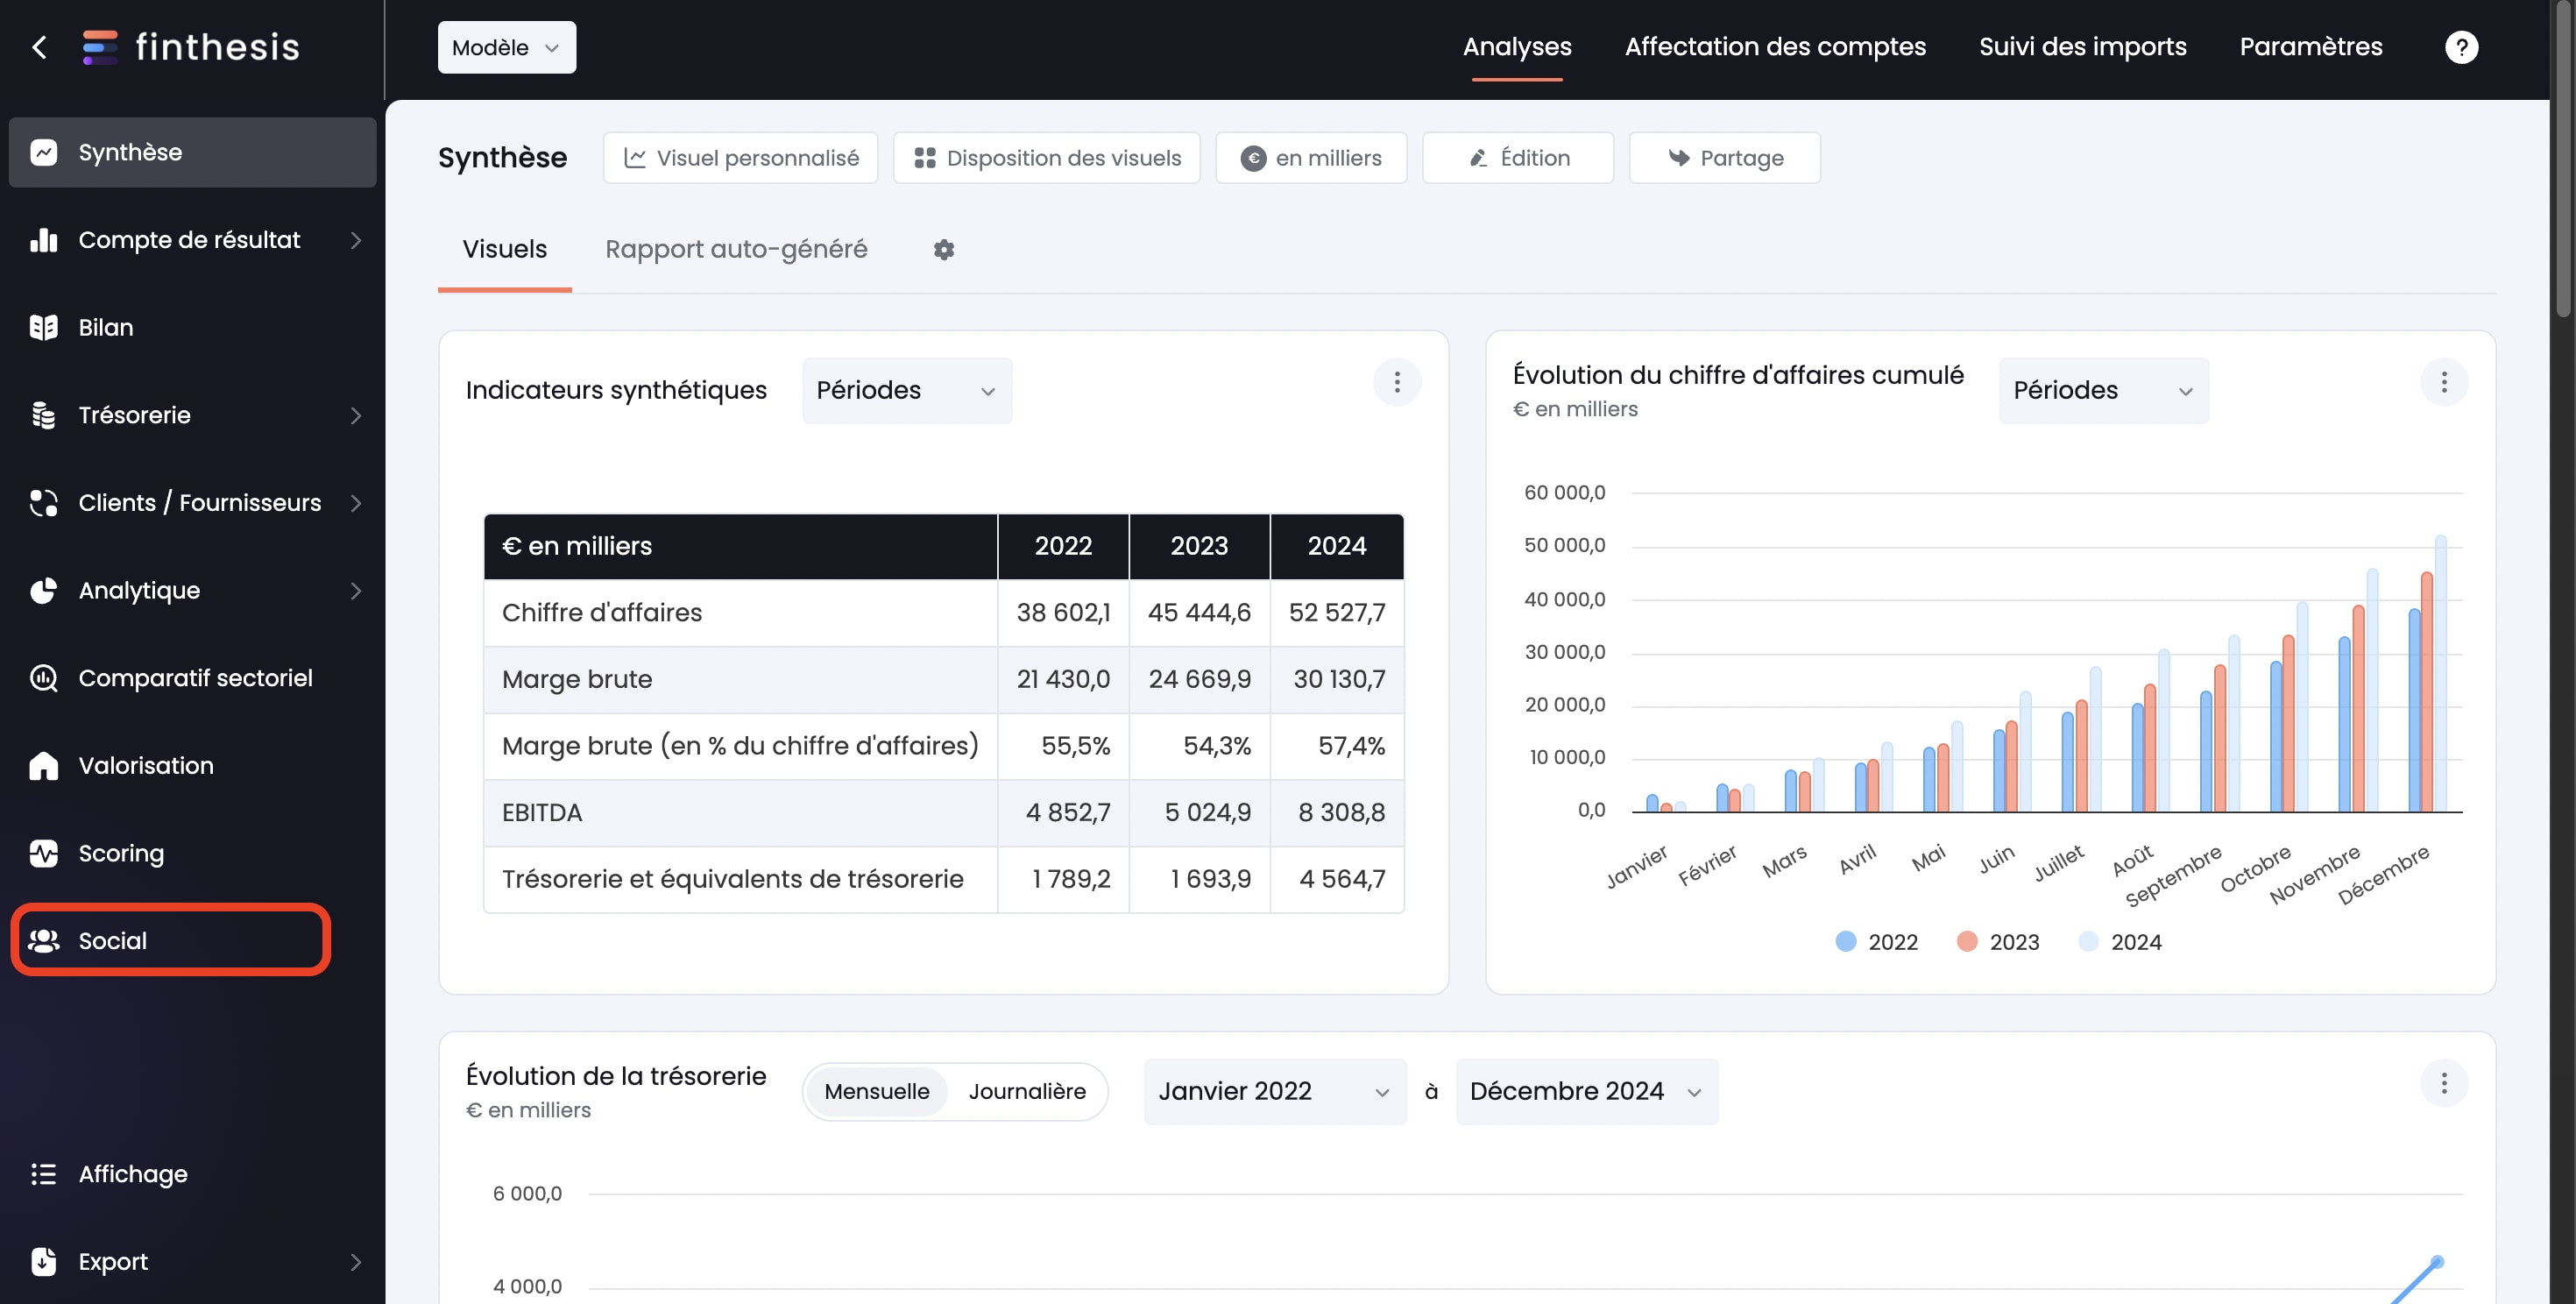Click the euro icon in en milliers button
2576x1304 pixels.
tap(1253, 158)
